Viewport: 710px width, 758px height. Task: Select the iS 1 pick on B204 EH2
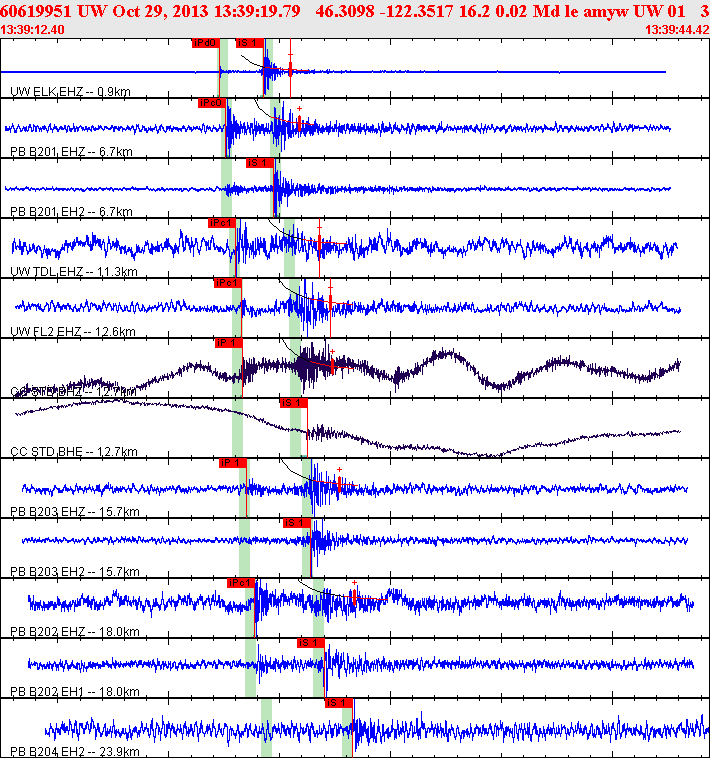point(339,702)
